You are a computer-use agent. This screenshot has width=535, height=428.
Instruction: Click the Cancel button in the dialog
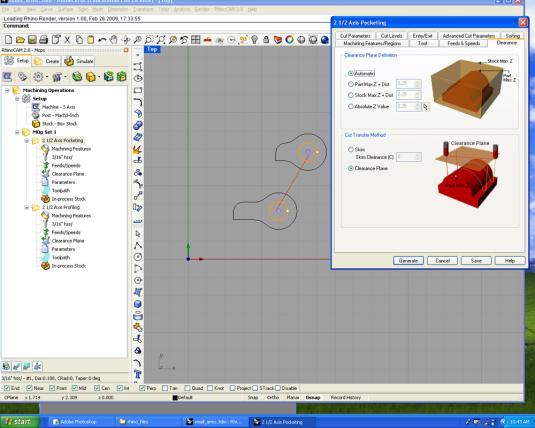point(443,261)
